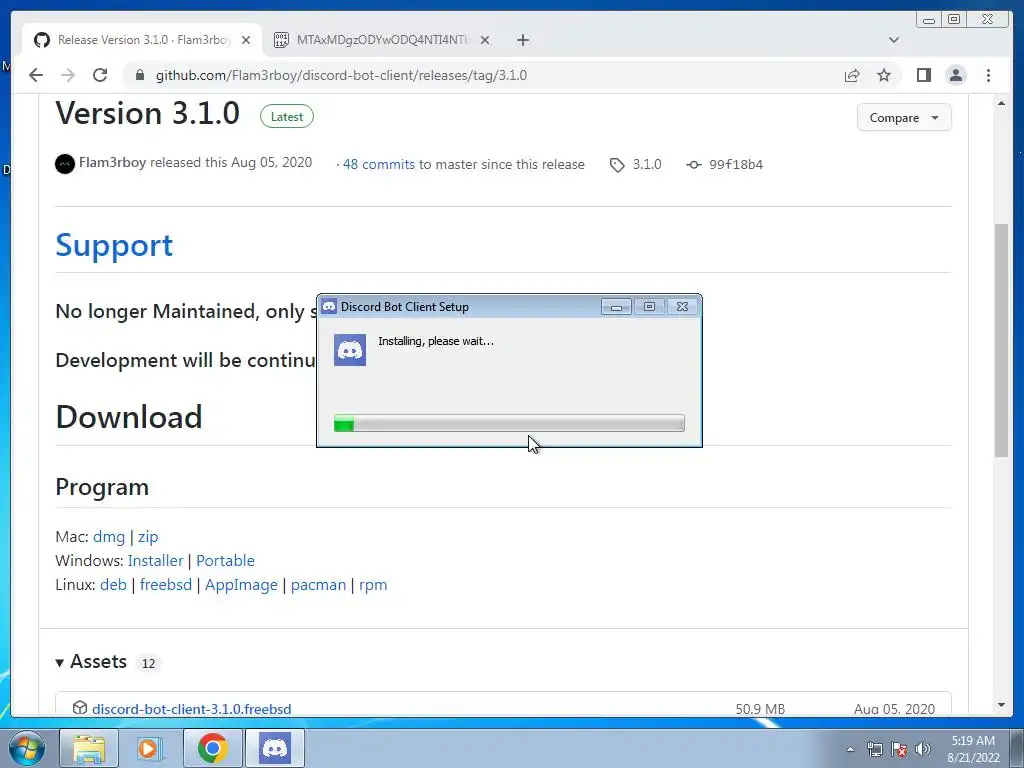The width and height of the screenshot is (1024, 768).
Task: Download the Linux deb package
Action: (113, 584)
